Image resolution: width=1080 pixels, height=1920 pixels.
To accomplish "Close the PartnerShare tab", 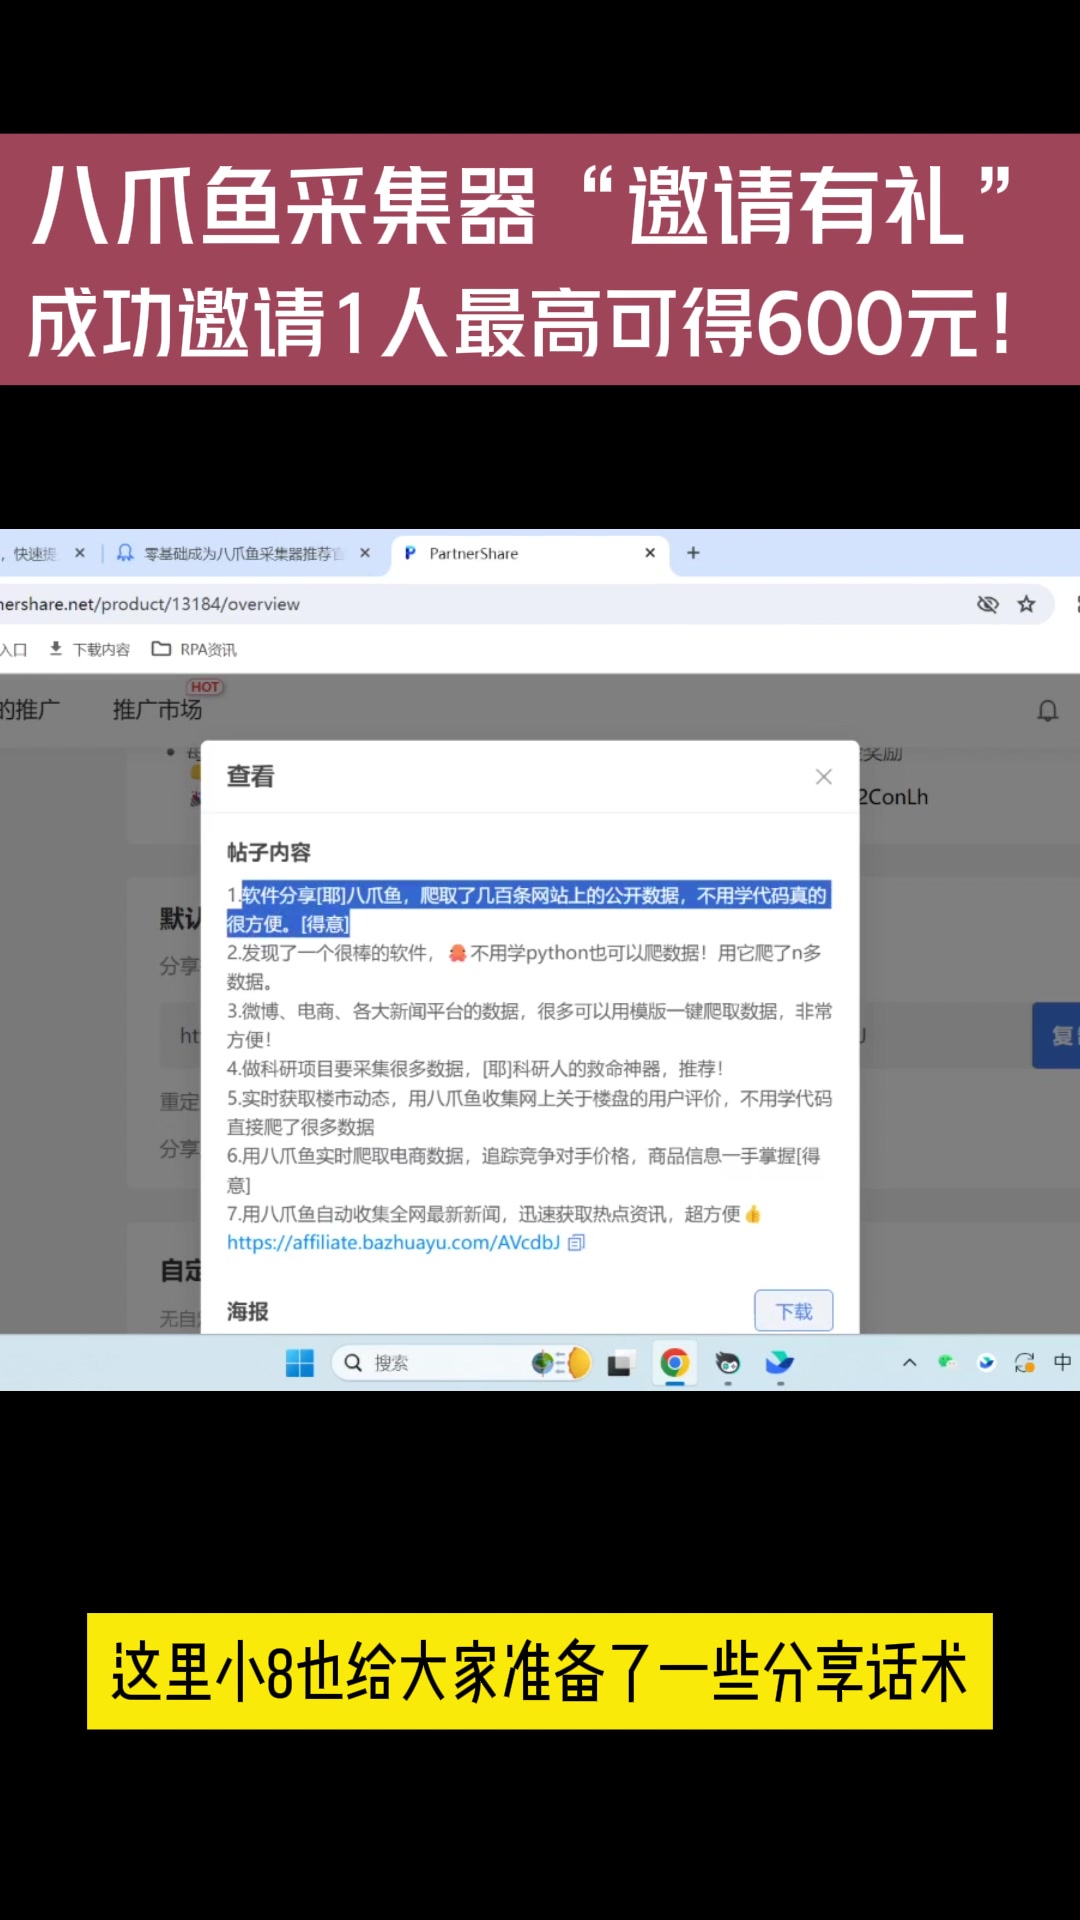I will coord(650,553).
